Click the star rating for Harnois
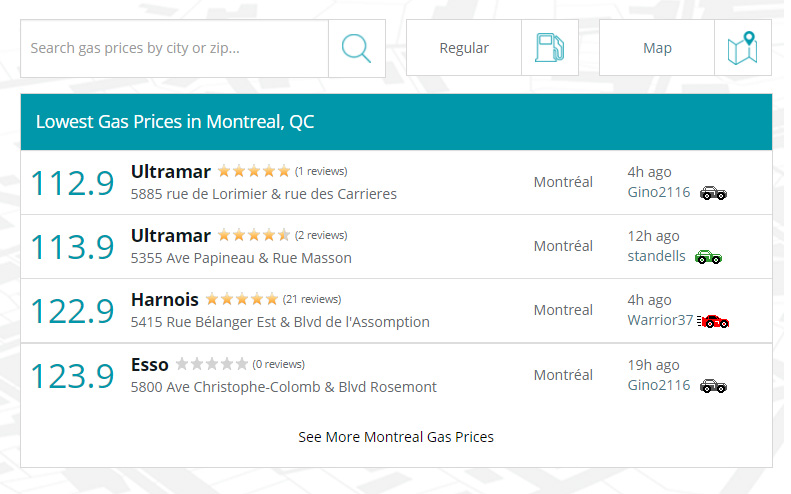The height and width of the screenshot is (494, 791). [x=242, y=299]
